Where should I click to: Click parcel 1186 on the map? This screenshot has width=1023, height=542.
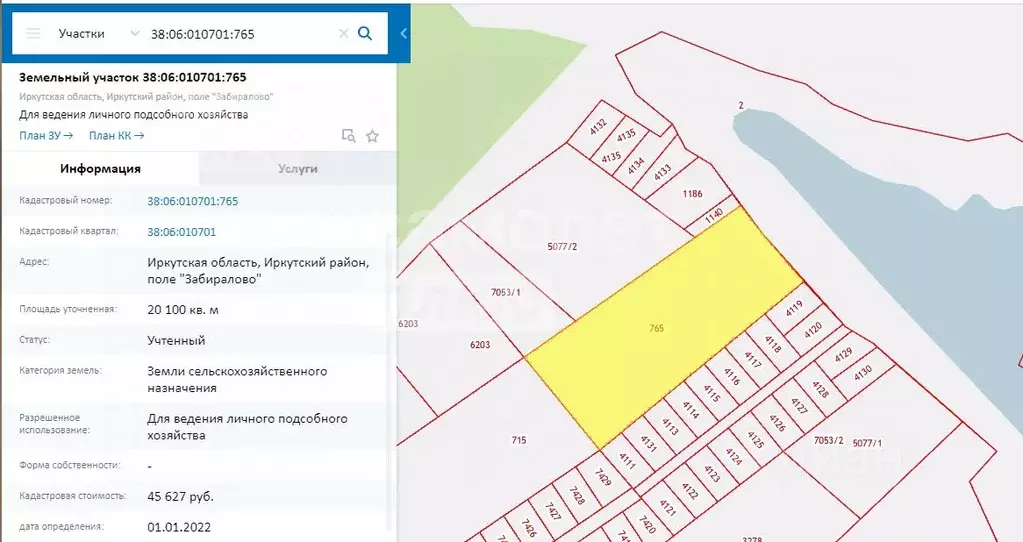pyautogui.click(x=692, y=194)
